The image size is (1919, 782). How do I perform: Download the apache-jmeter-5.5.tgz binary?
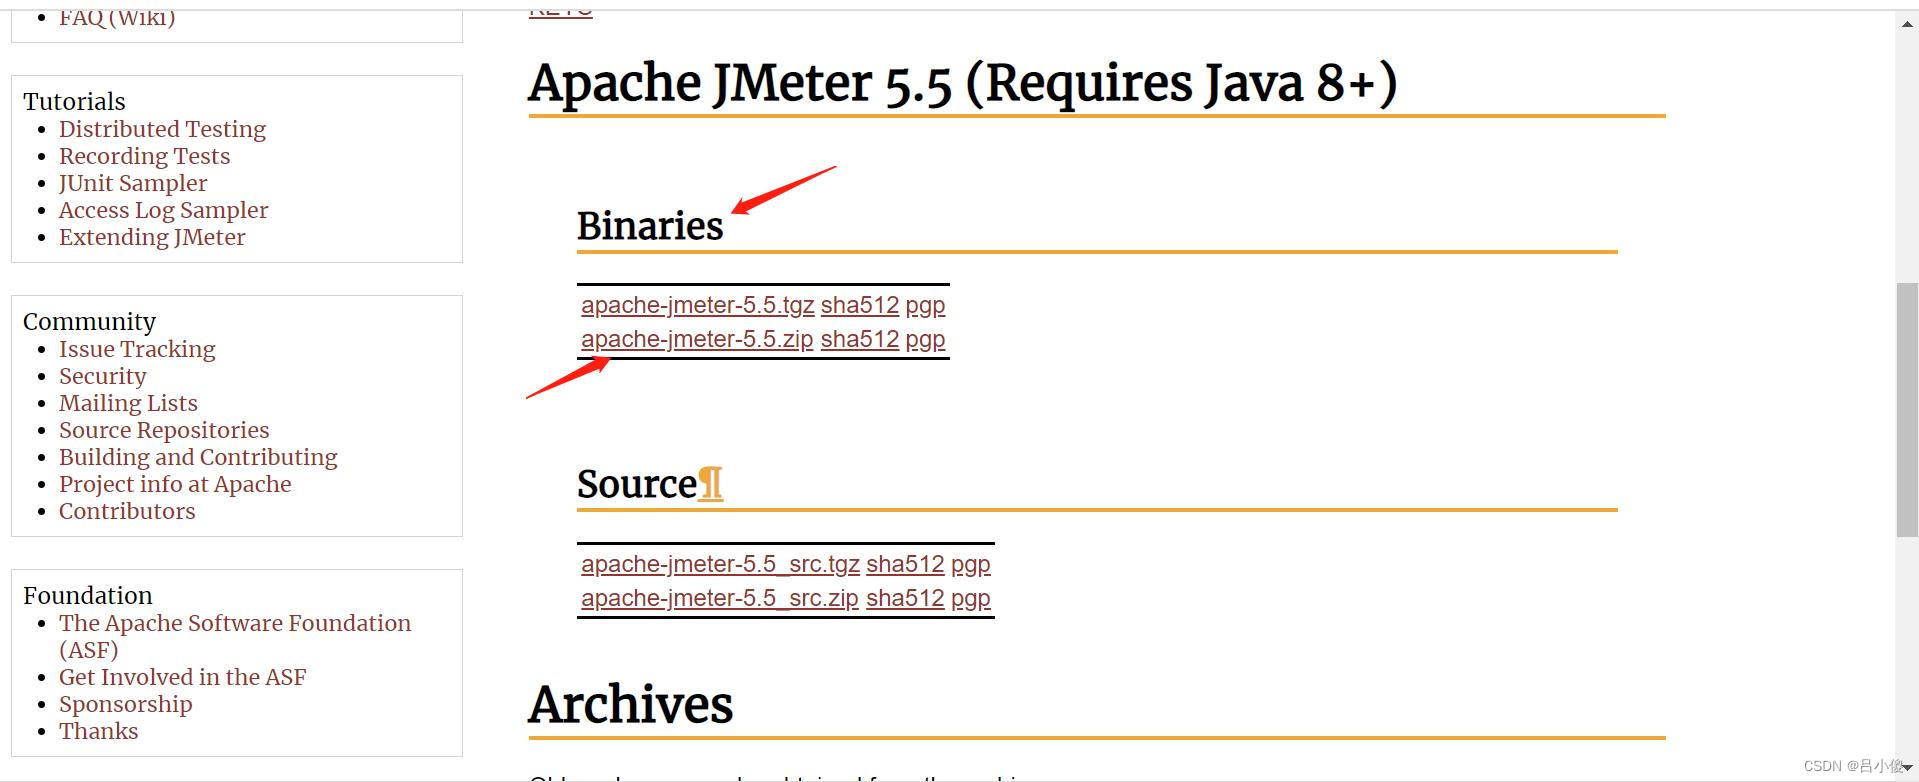(x=696, y=305)
